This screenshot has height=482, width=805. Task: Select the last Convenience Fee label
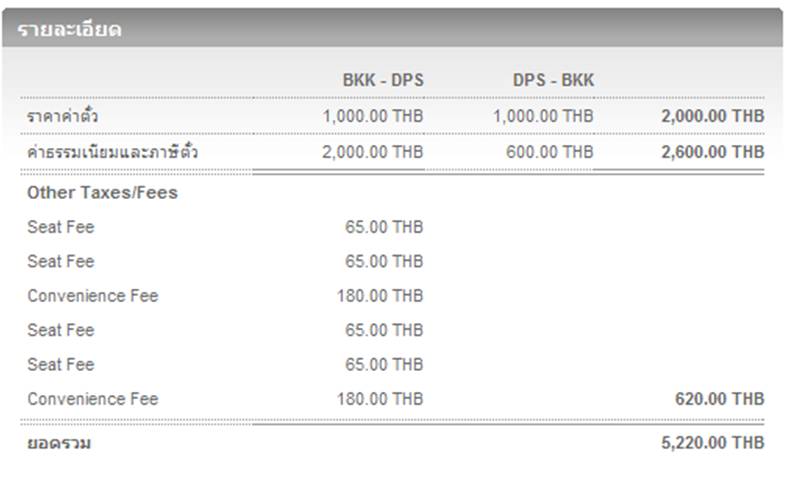(x=93, y=399)
